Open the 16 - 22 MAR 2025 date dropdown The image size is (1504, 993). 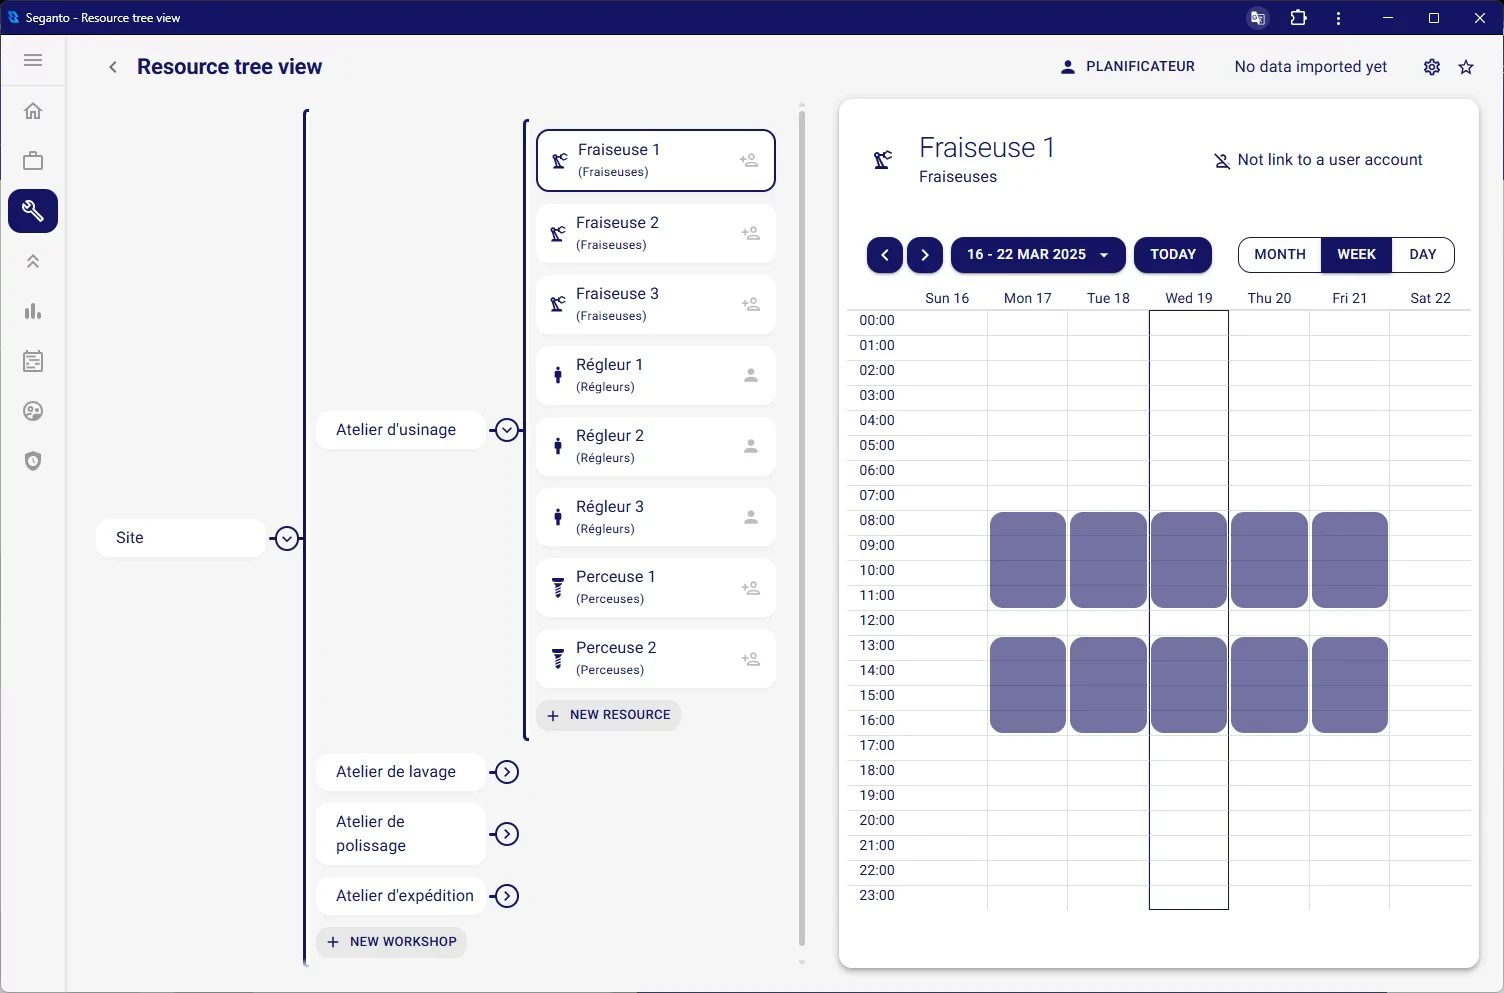[1037, 255]
